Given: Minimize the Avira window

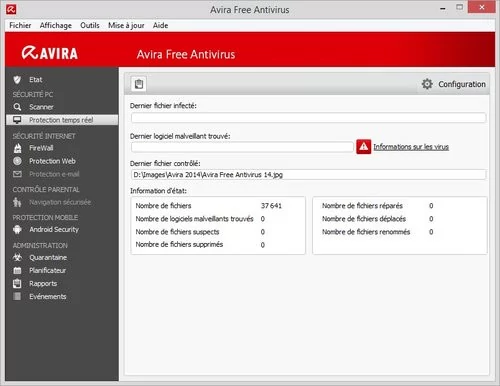Looking at the screenshot, I should point(443,8).
